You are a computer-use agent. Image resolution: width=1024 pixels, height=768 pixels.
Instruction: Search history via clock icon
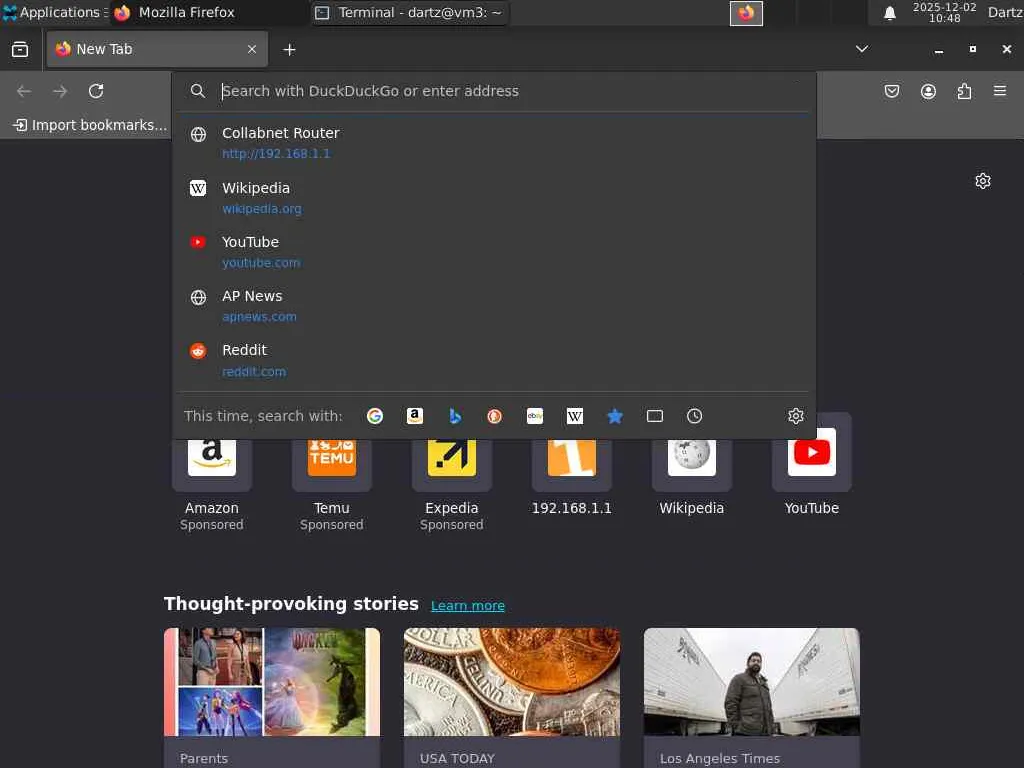694,416
